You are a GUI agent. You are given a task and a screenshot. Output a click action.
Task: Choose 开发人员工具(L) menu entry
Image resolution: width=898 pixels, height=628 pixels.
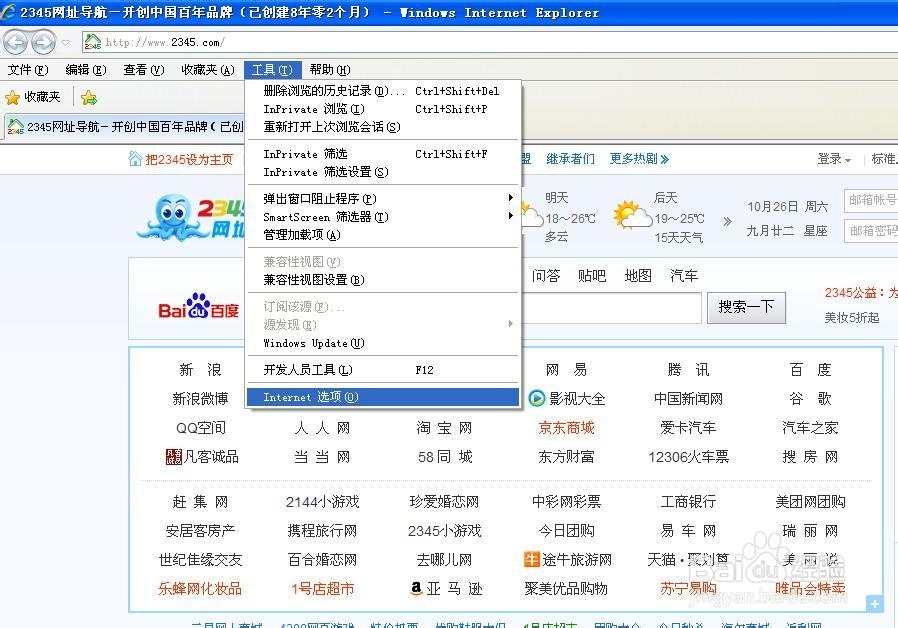coord(383,370)
